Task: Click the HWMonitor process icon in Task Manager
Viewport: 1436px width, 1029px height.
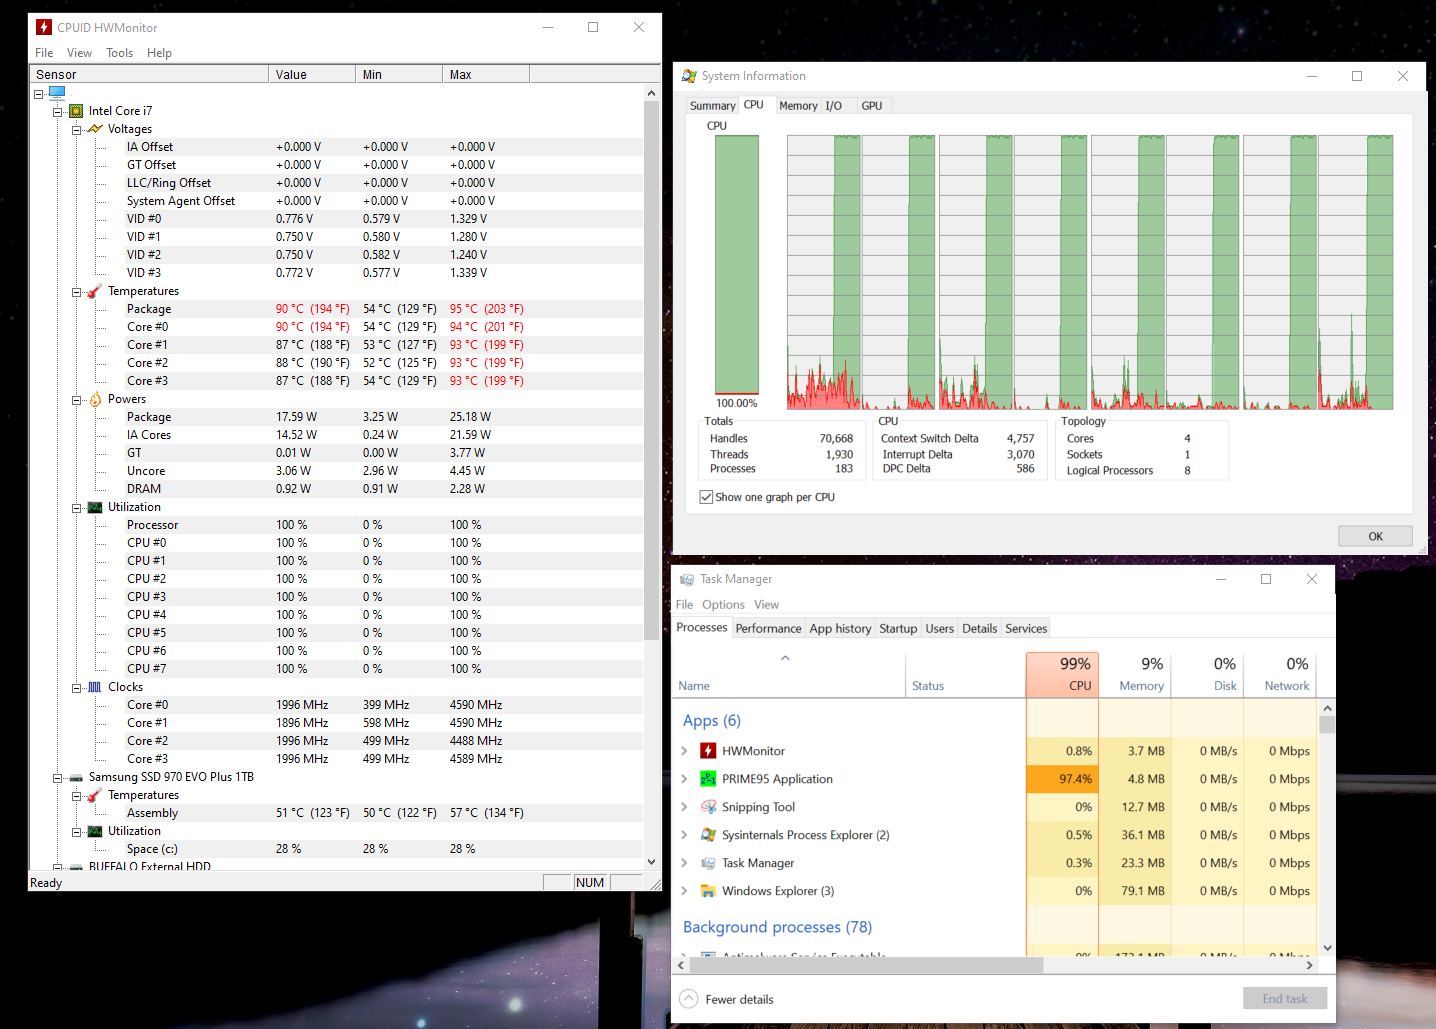Action: click(708, 751)
